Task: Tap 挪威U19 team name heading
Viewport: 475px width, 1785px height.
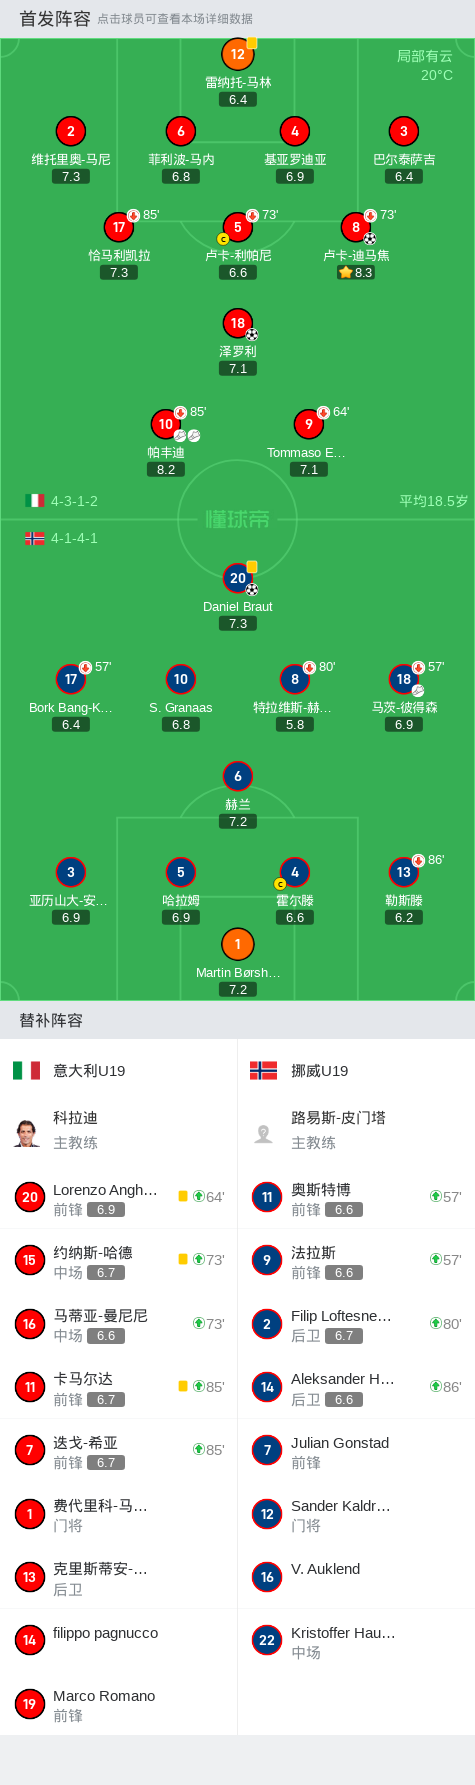Action: pyautogui.click(x=319, y=1070)
